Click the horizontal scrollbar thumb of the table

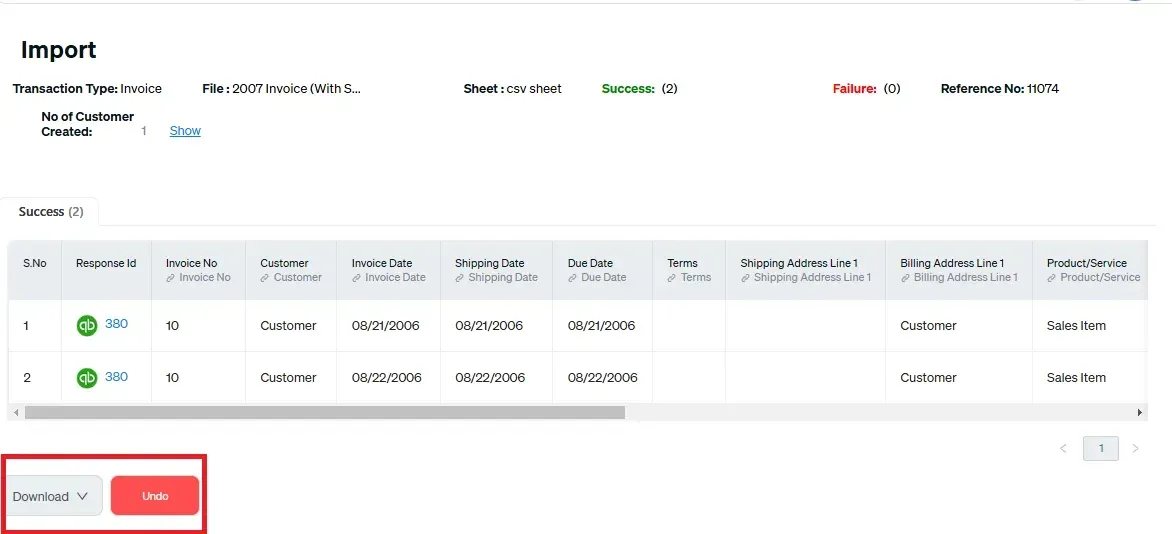(x=324, y=412)
